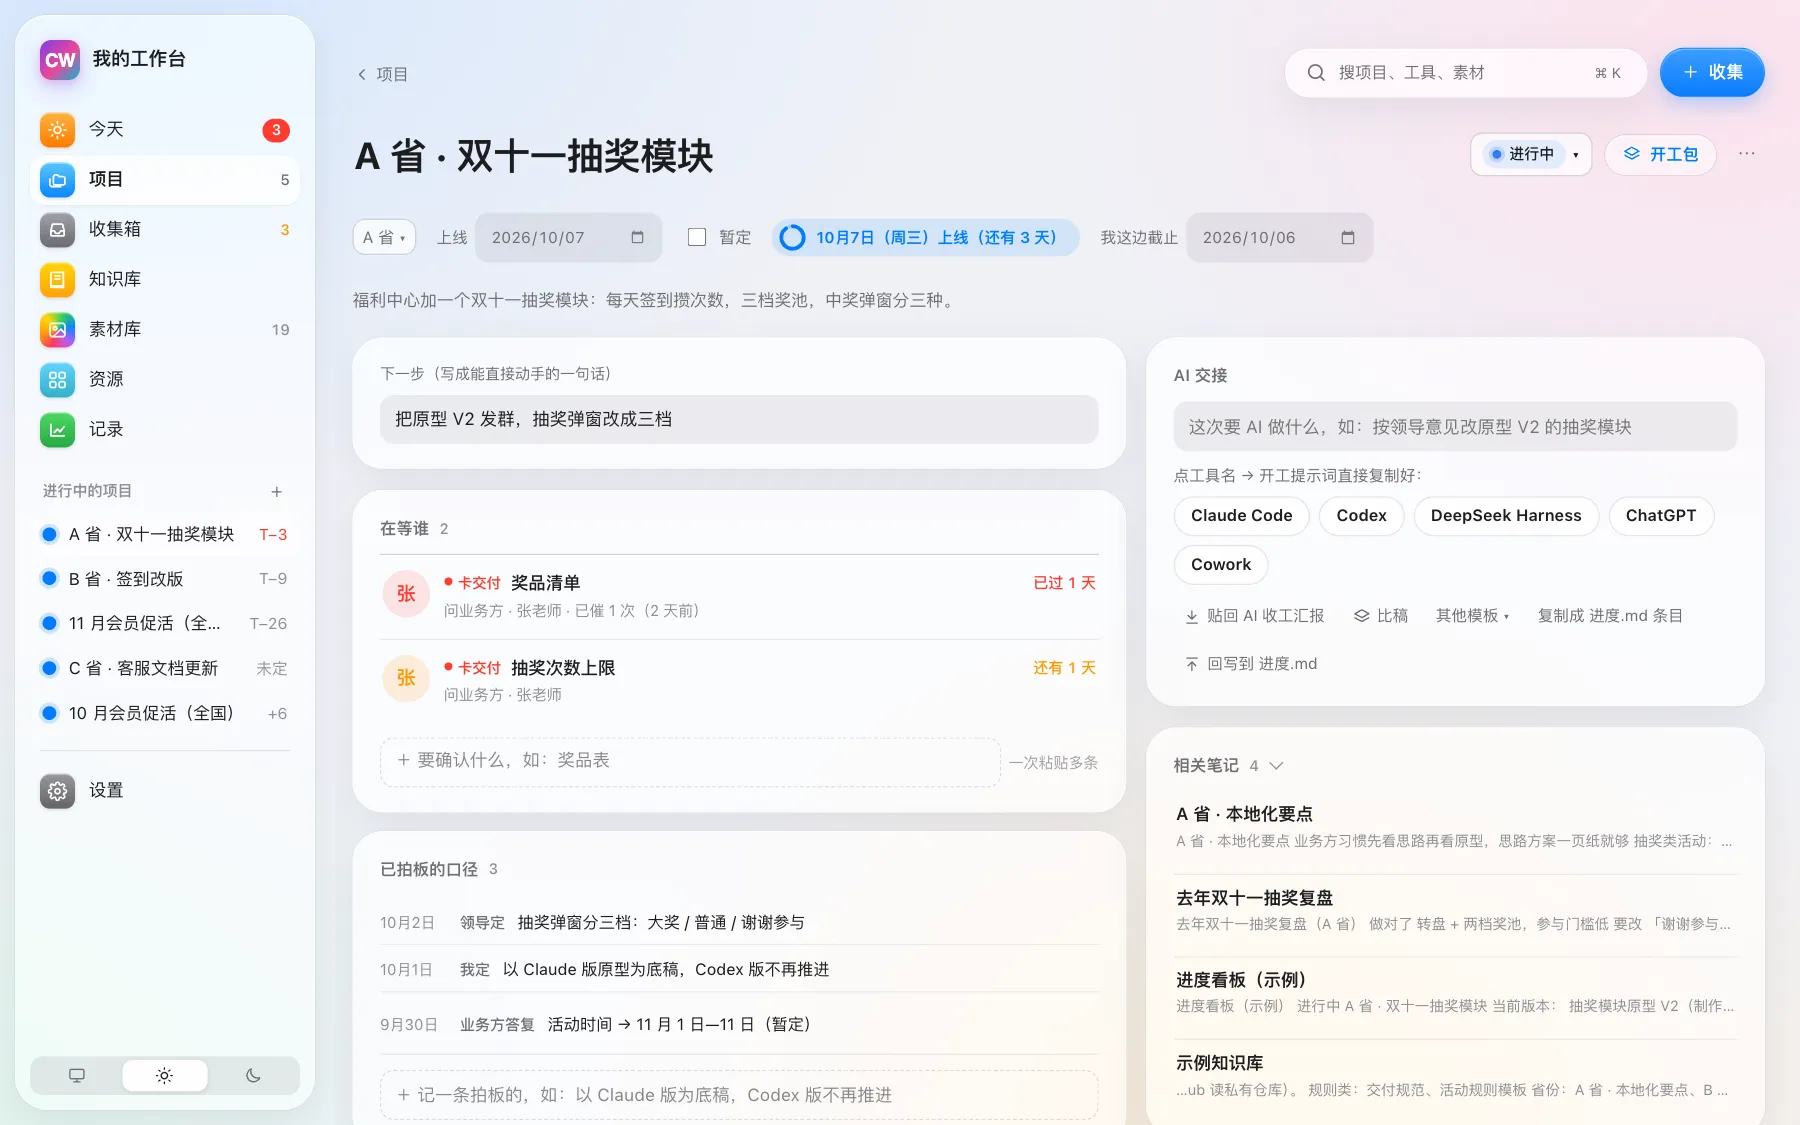Expand the 其他模板 dropdown
The image size is (1800, 1125).
point(1472,615)
